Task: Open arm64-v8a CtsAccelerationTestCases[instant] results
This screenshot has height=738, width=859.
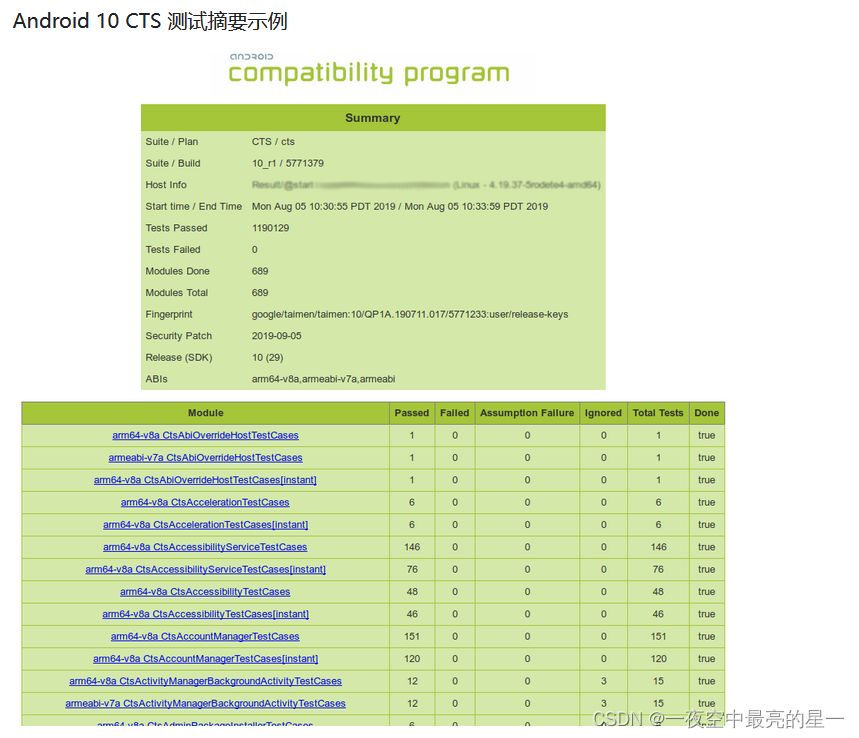Action: click(205, 524)
